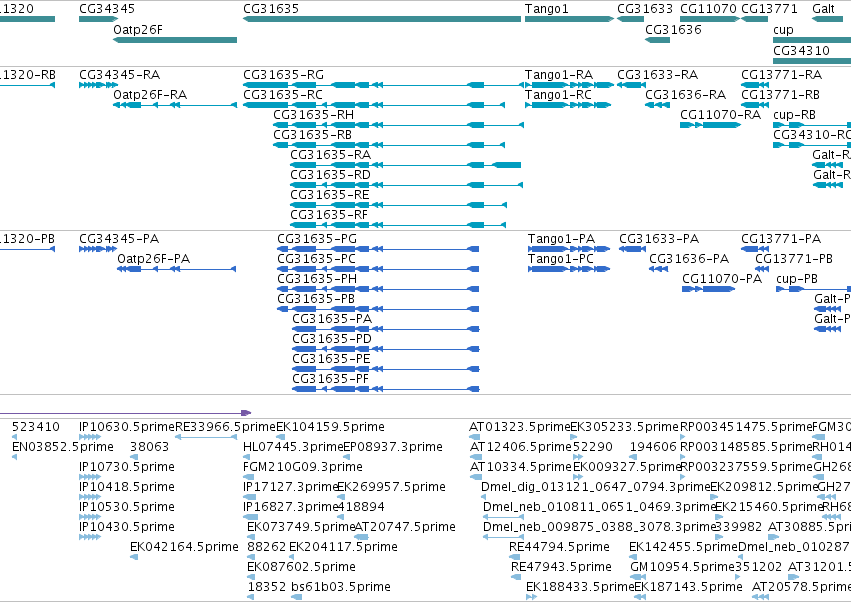This screenshot has height=602, width=851.
Task: Select the CG34345 gene label
Action: click(x=107, y=9)
